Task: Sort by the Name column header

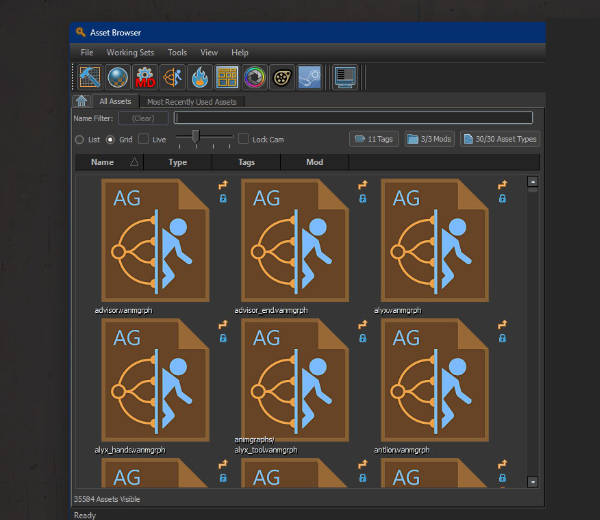Action: [109, 162]
